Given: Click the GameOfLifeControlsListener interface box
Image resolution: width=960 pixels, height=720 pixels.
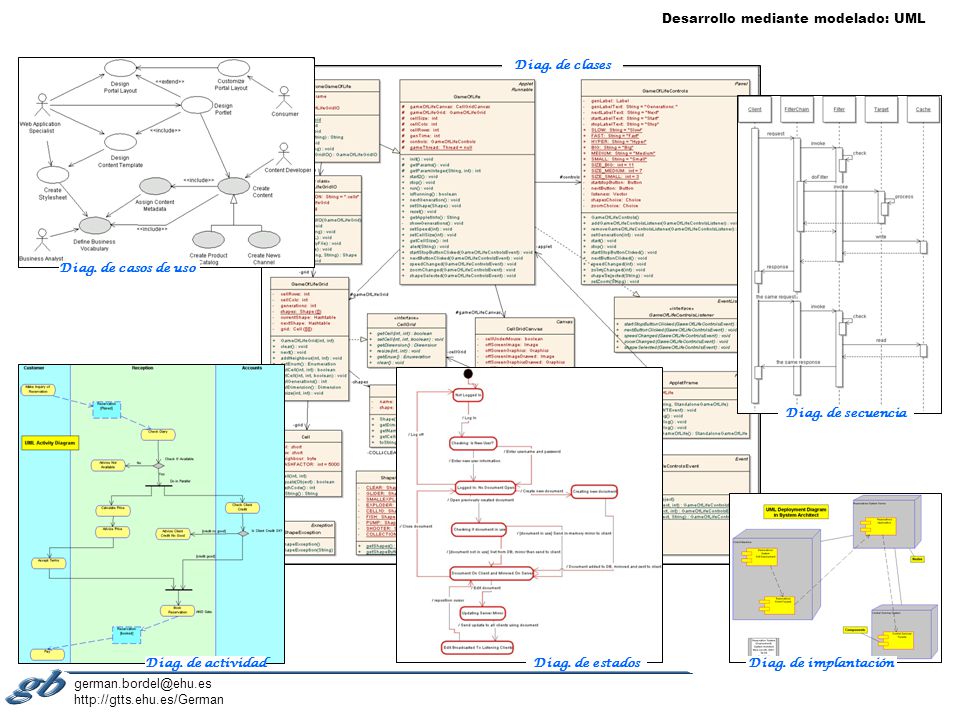Looking at the screenshot, I should tap(675, 325).
